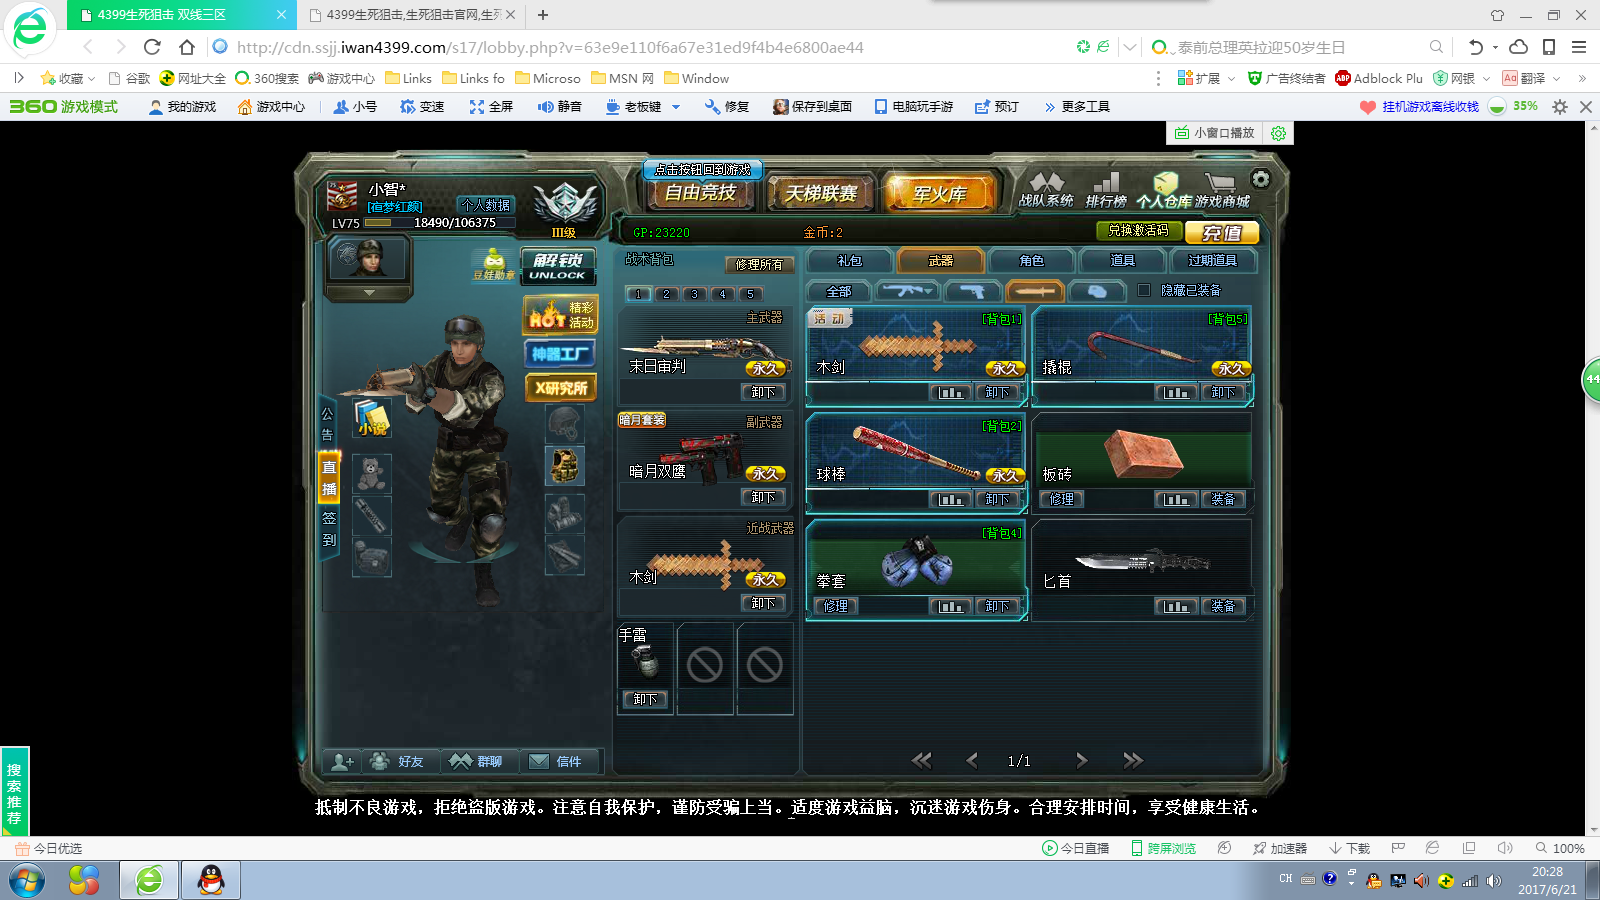1600x900 pixels.
Task: Open the QQ penguin taskbar icon
Action: pyautogui.click(x=211, y=880)
